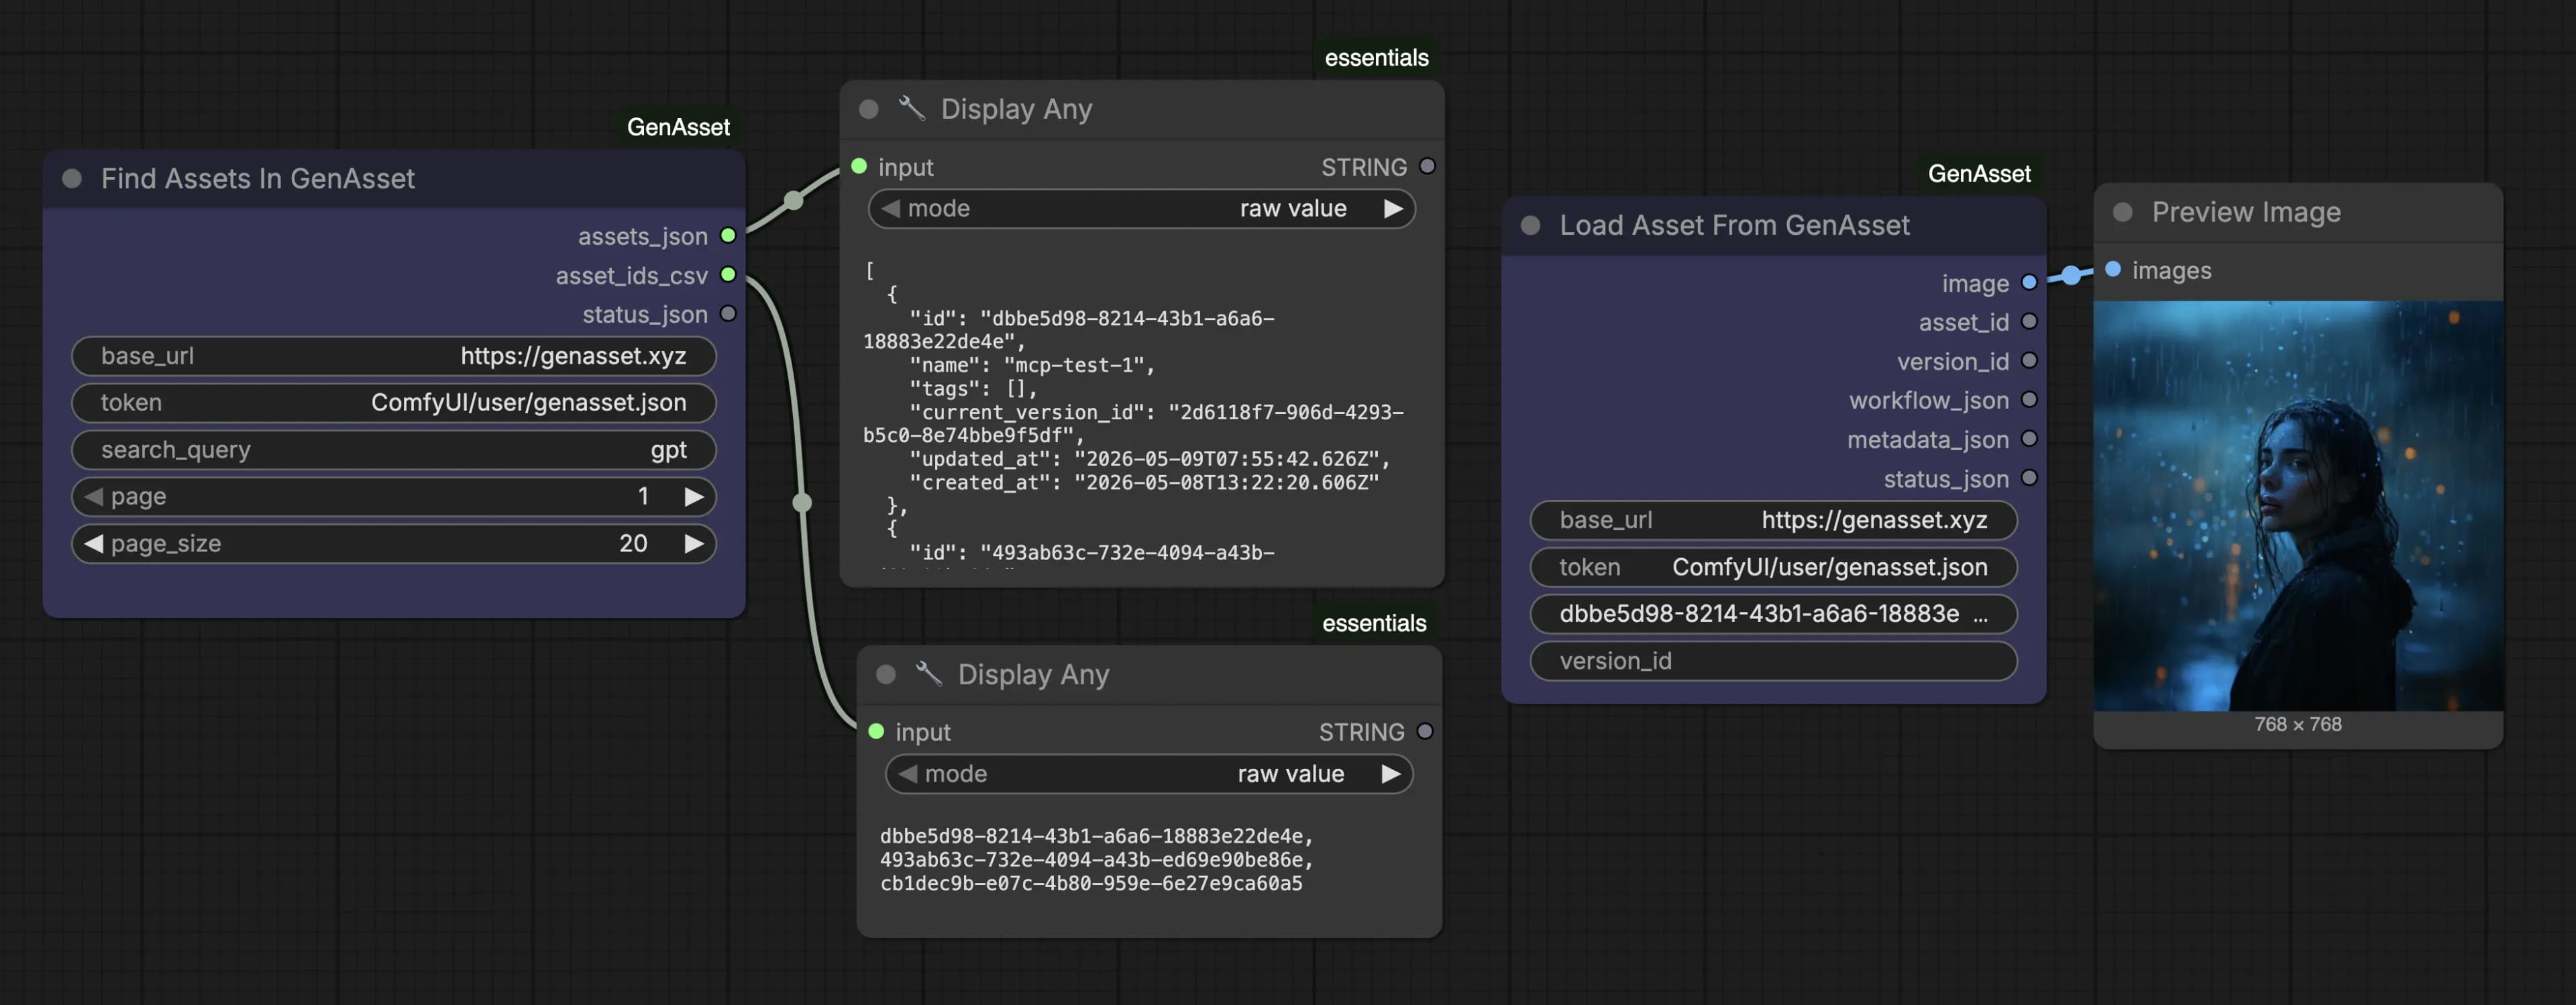Viewport: 2576px width, 1005px height.
Task: Click the rainy woman preview image
Action: pos(2298,506)
